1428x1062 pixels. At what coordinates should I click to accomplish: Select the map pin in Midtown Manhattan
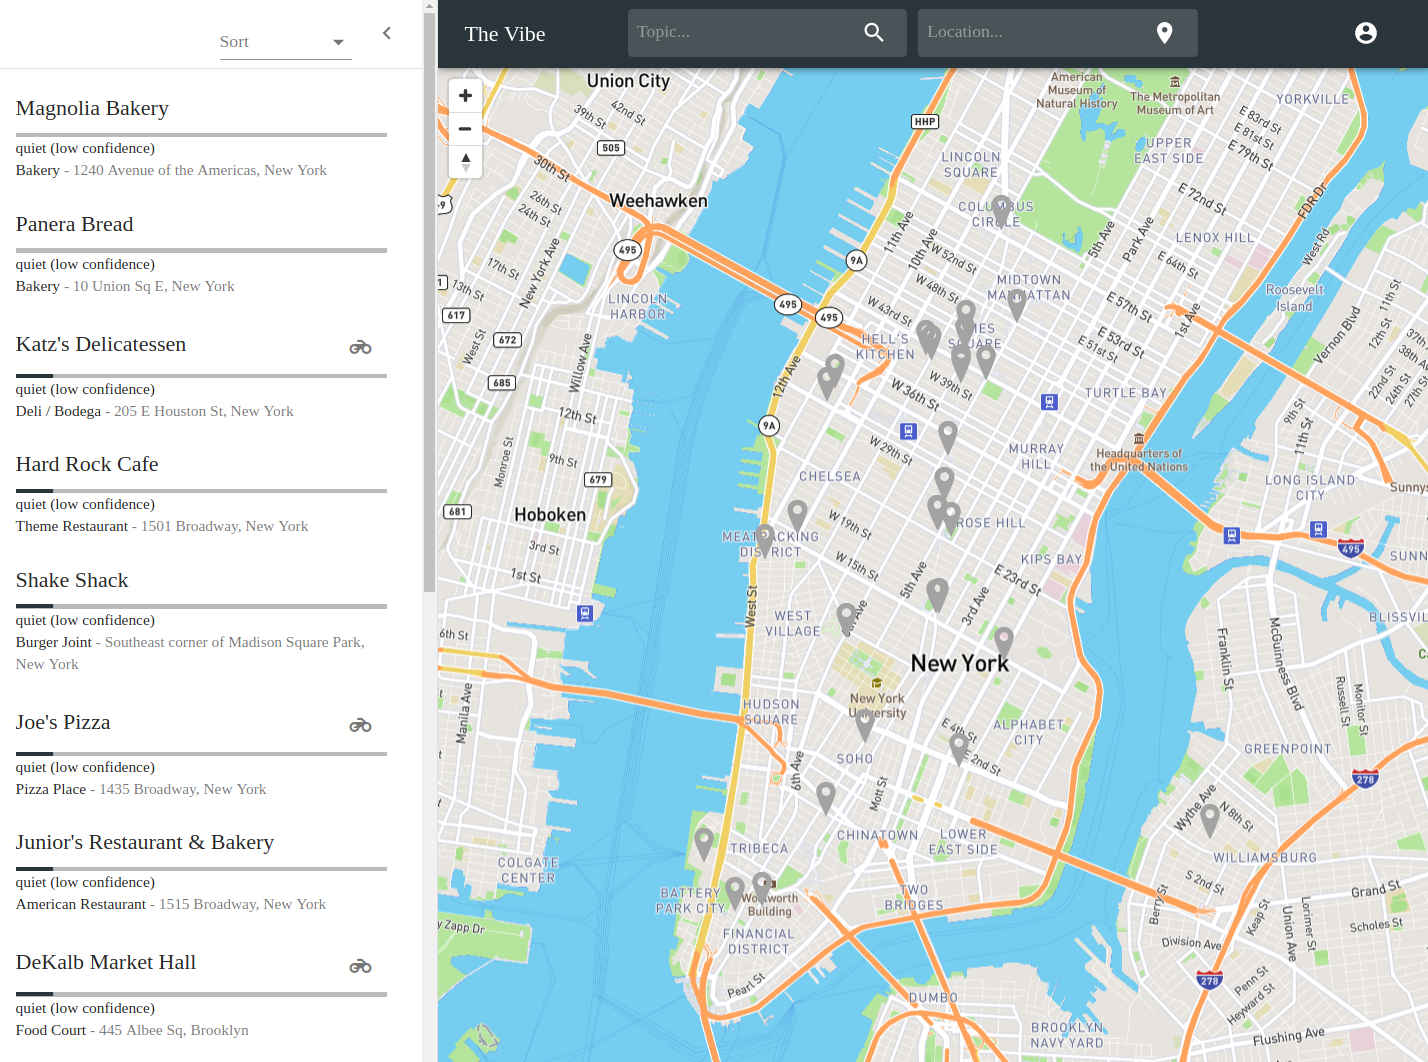click(1016, 304)
